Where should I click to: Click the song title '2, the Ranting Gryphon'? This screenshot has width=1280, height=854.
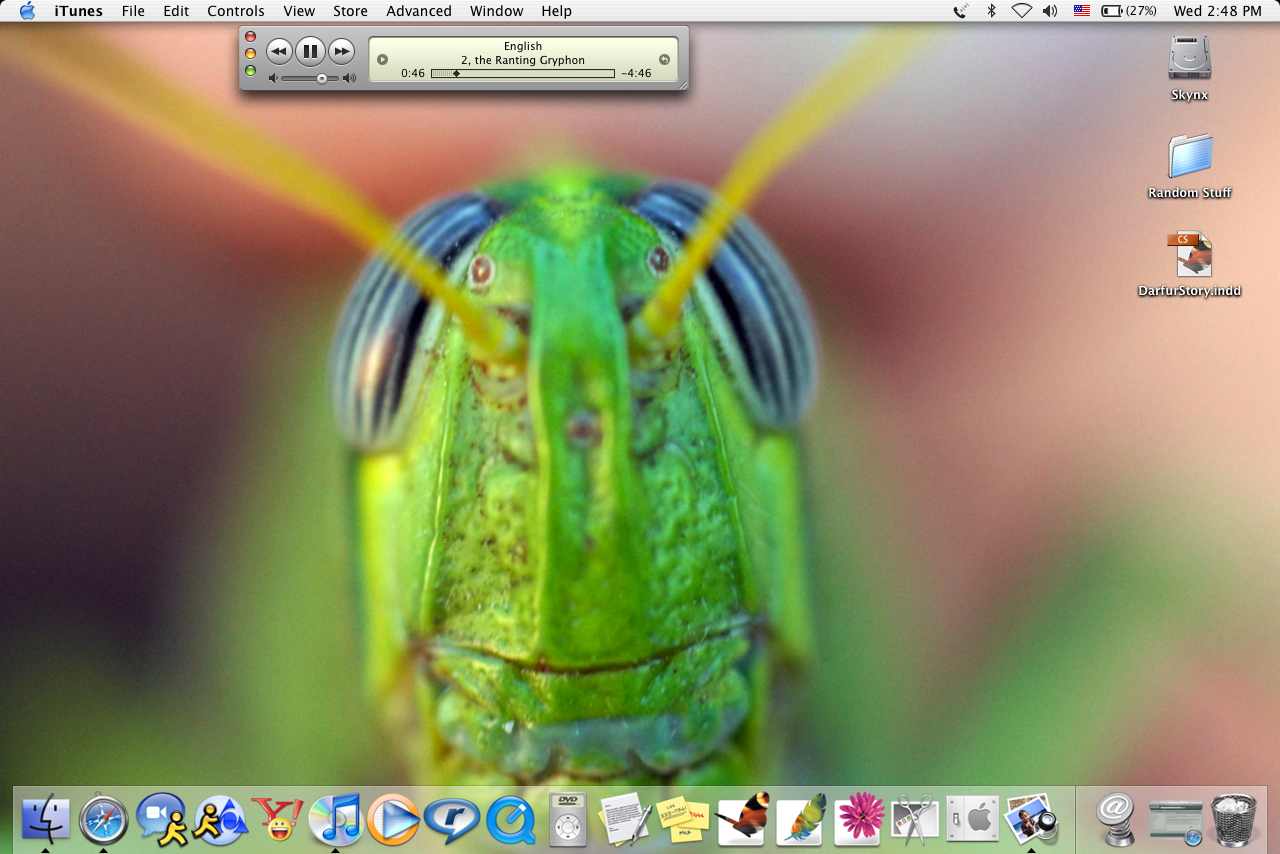523,60
